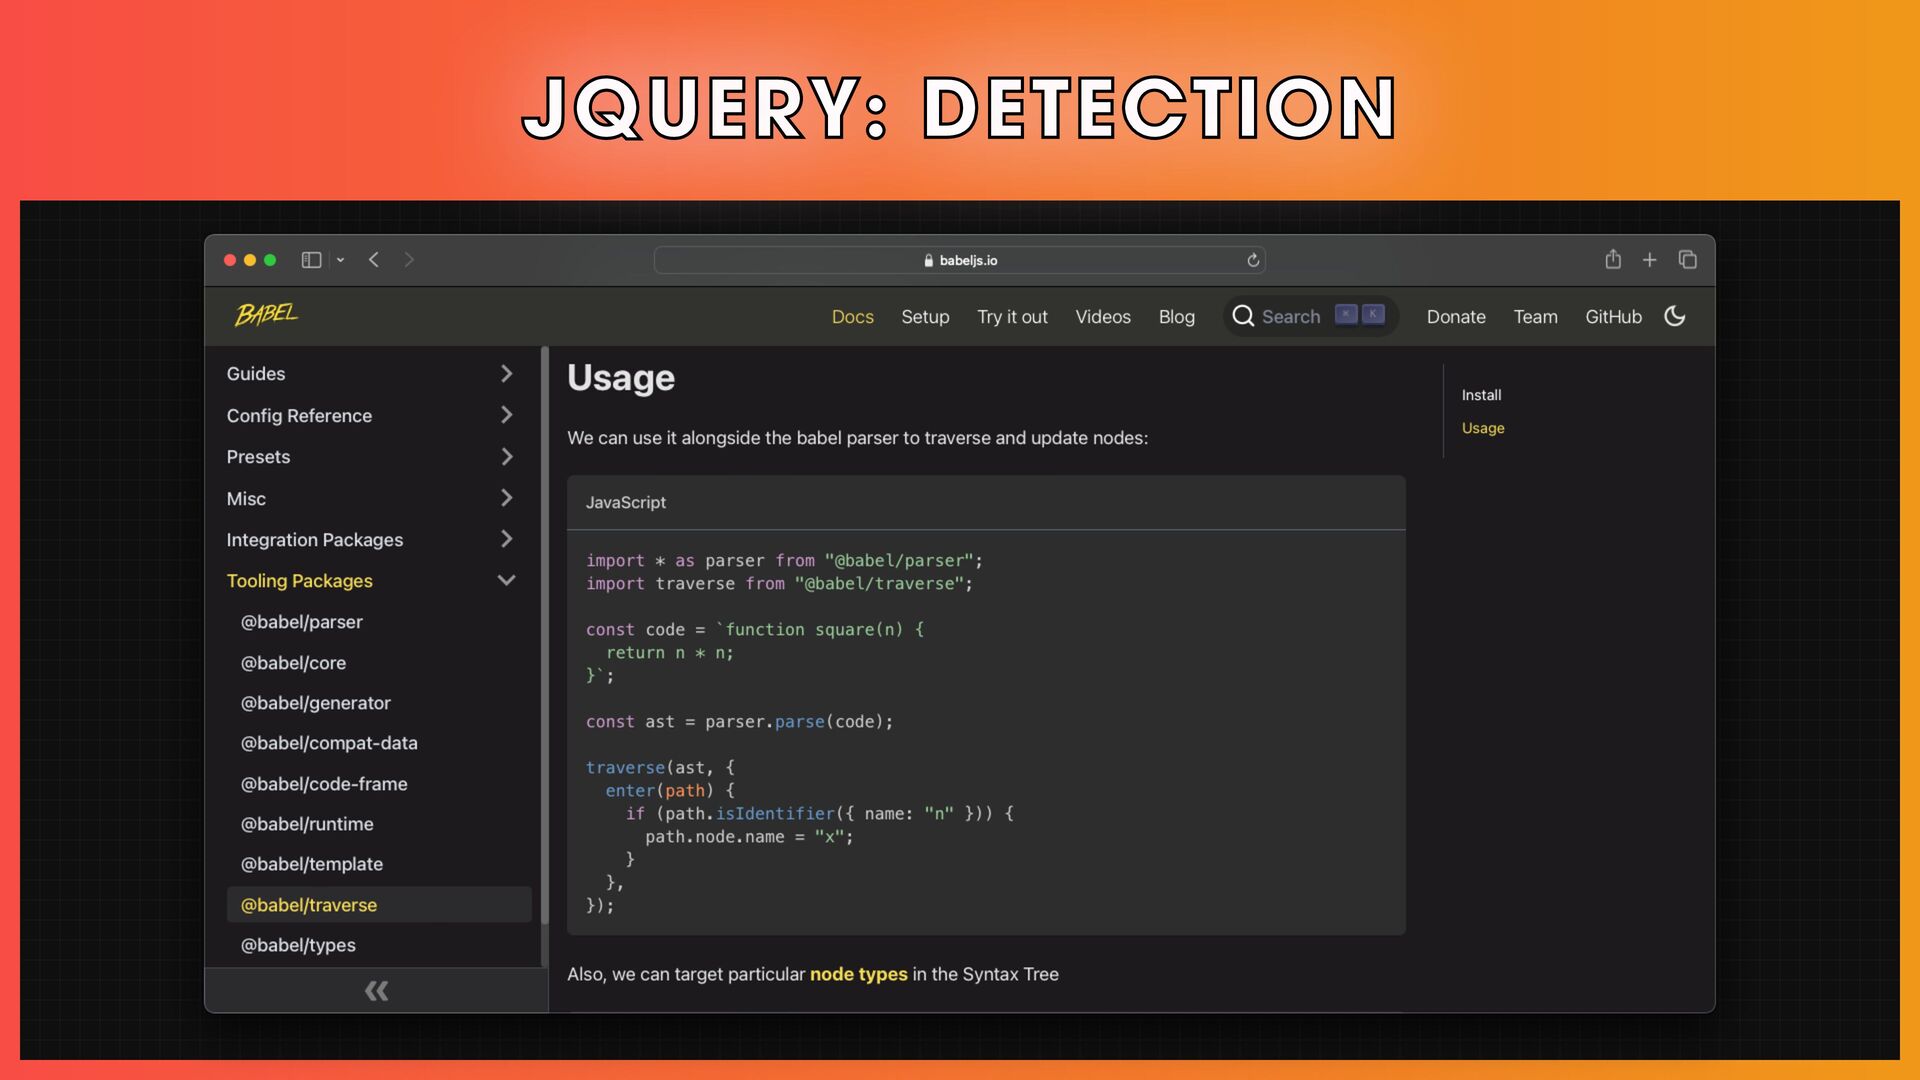Screen dimensions: 1920x1080
Task: Follow the node types link
Action: [x=858, y=974]
